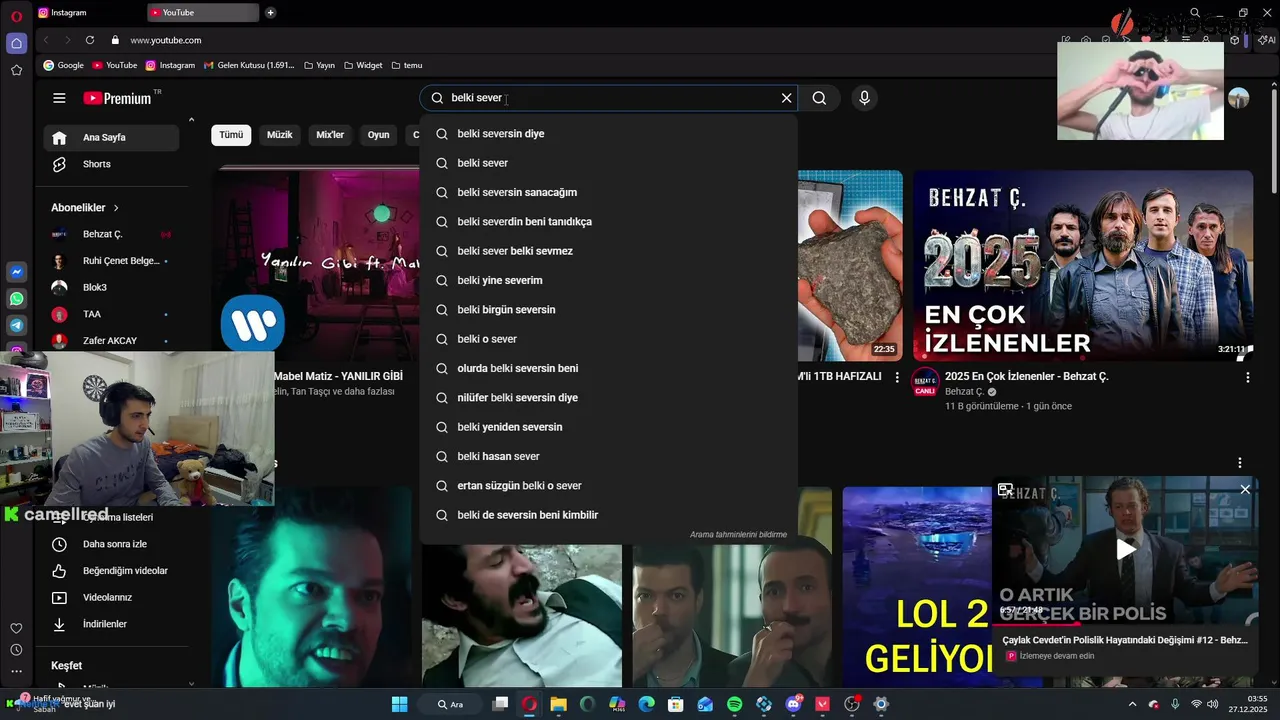The image size is (1280, 720).
Task: Open Spotify from the taskbar
Action: pyautogui.click(x=734, y=704)
